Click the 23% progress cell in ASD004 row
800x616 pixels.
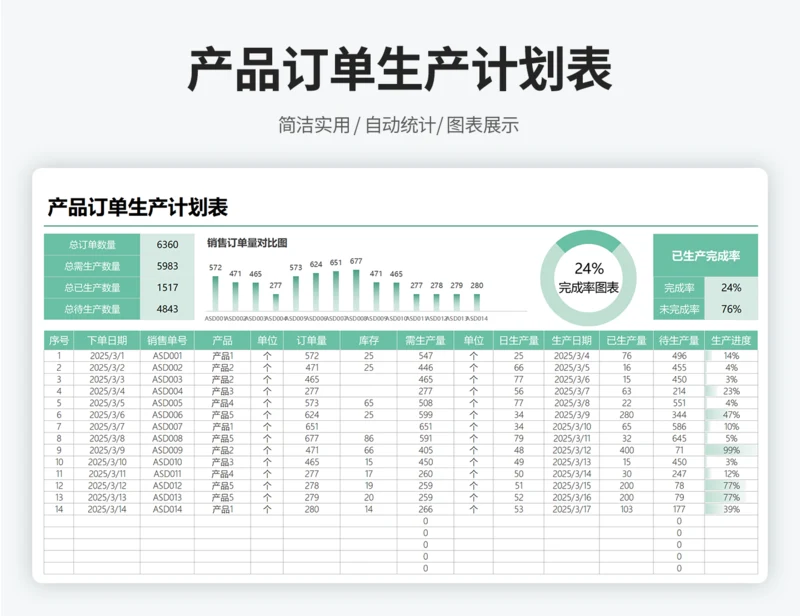click(731, 391)
